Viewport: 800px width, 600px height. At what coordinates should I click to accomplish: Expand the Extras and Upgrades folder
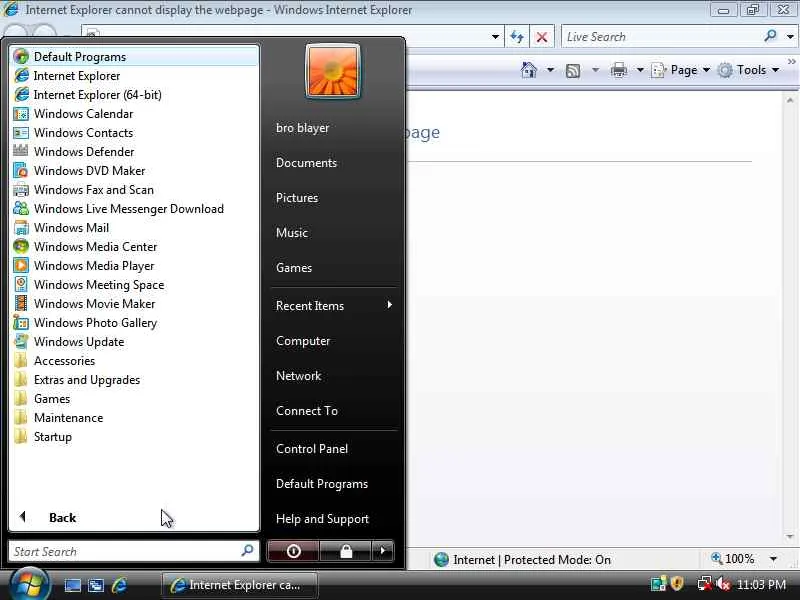click(135, 380)
